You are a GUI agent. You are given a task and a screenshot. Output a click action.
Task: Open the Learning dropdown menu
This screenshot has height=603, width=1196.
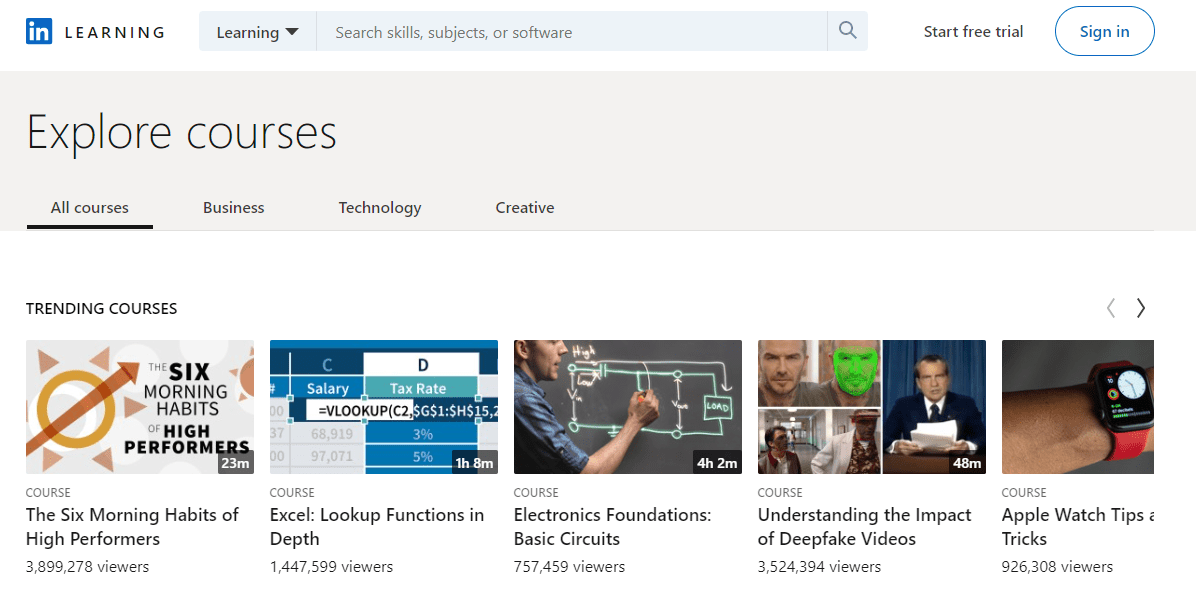257,32
